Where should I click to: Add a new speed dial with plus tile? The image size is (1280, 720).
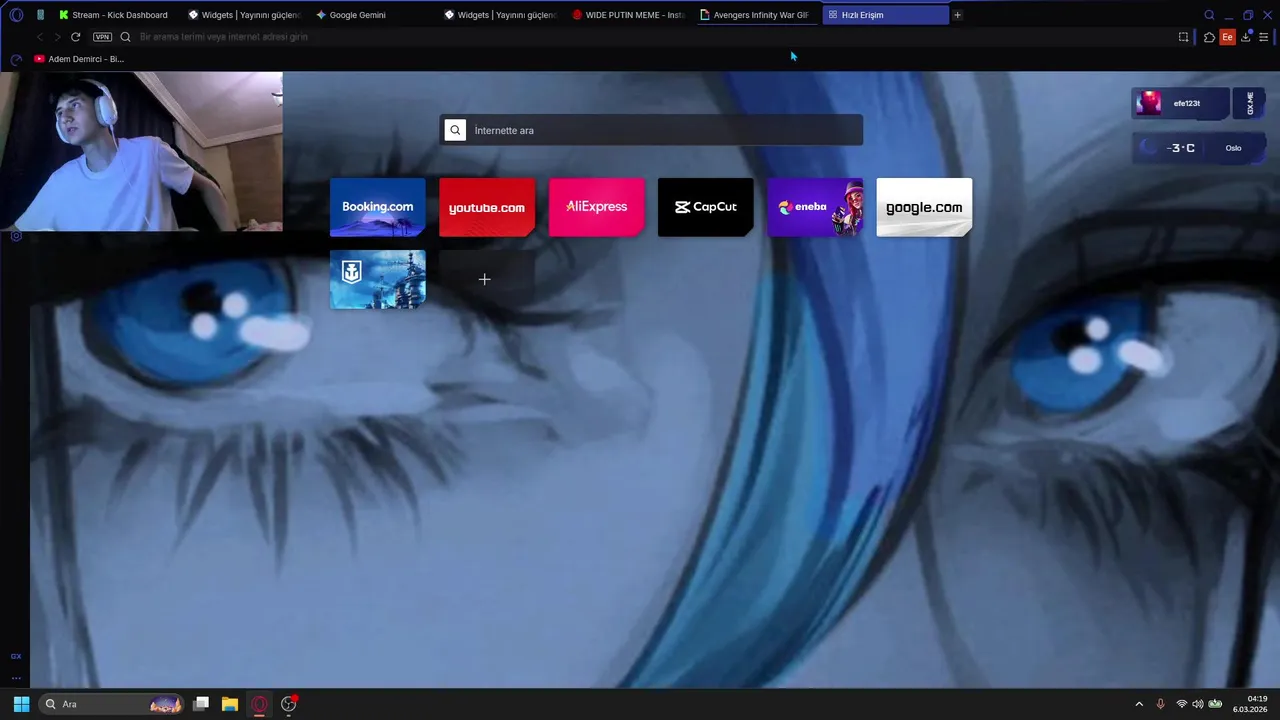coord(485,279)
